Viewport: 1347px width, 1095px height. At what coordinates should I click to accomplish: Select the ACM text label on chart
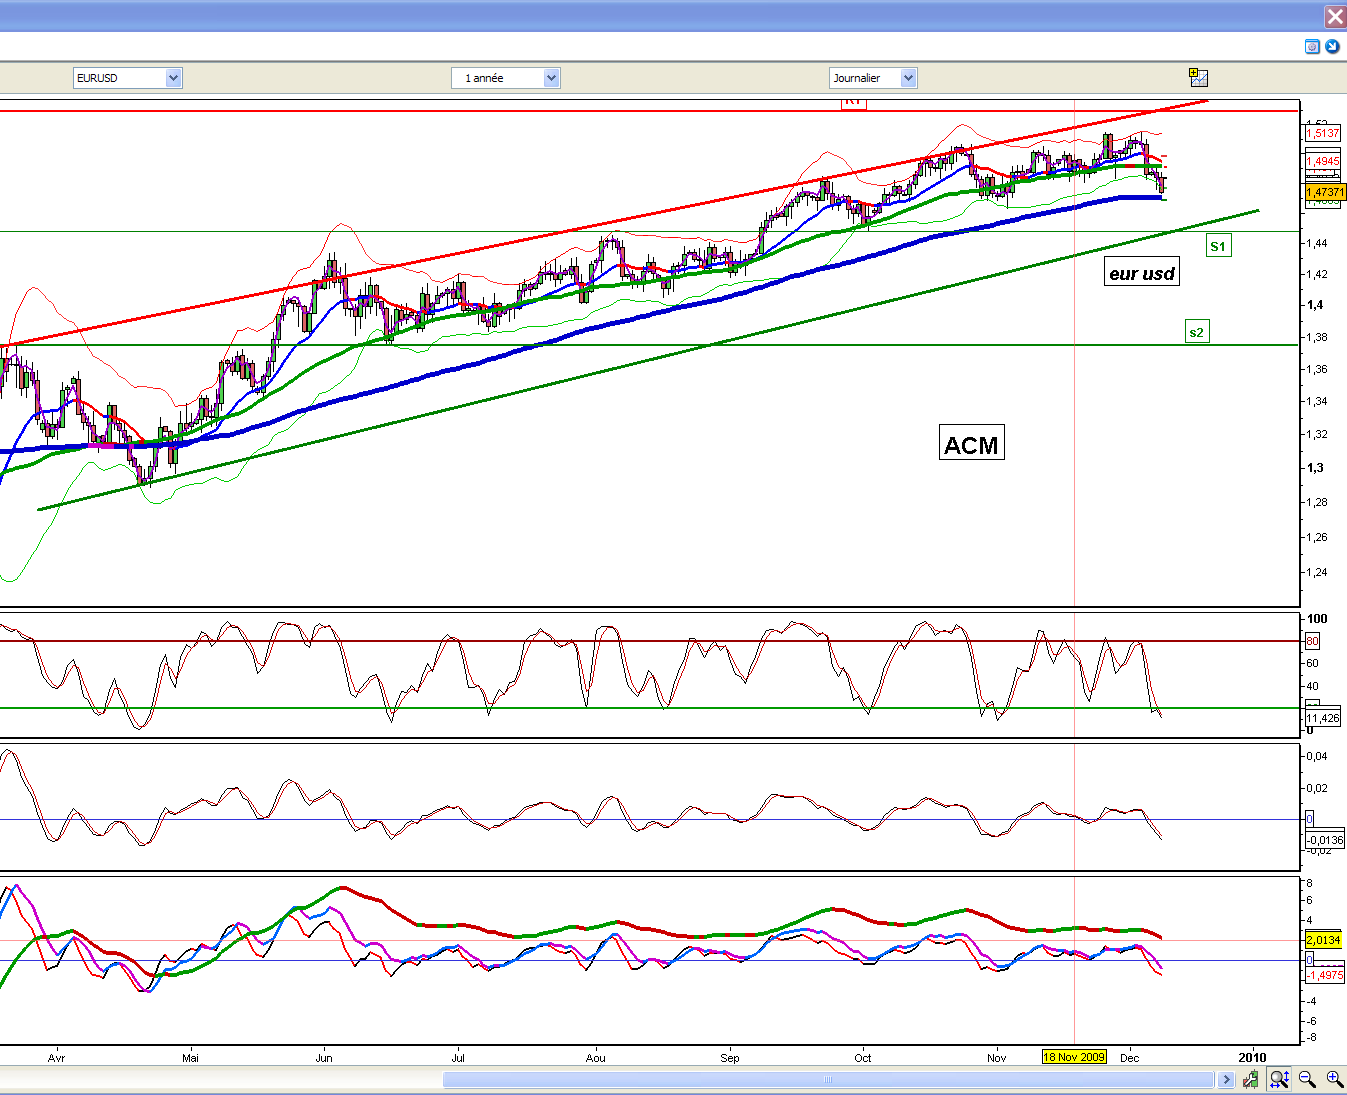pyautogui.click(x=971, y=445)
